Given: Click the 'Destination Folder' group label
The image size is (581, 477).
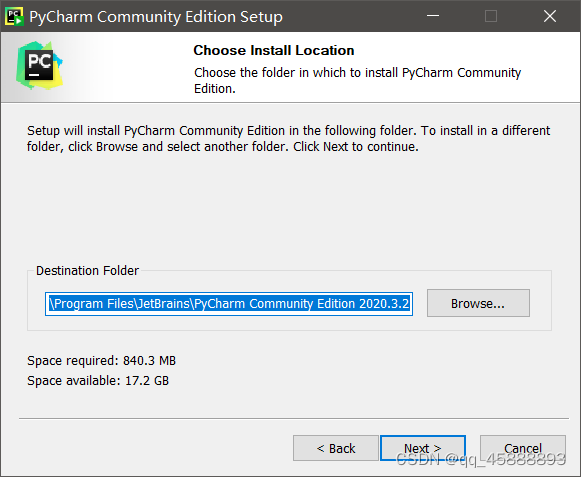Looking at the screenshot, I should click(87, 271).
